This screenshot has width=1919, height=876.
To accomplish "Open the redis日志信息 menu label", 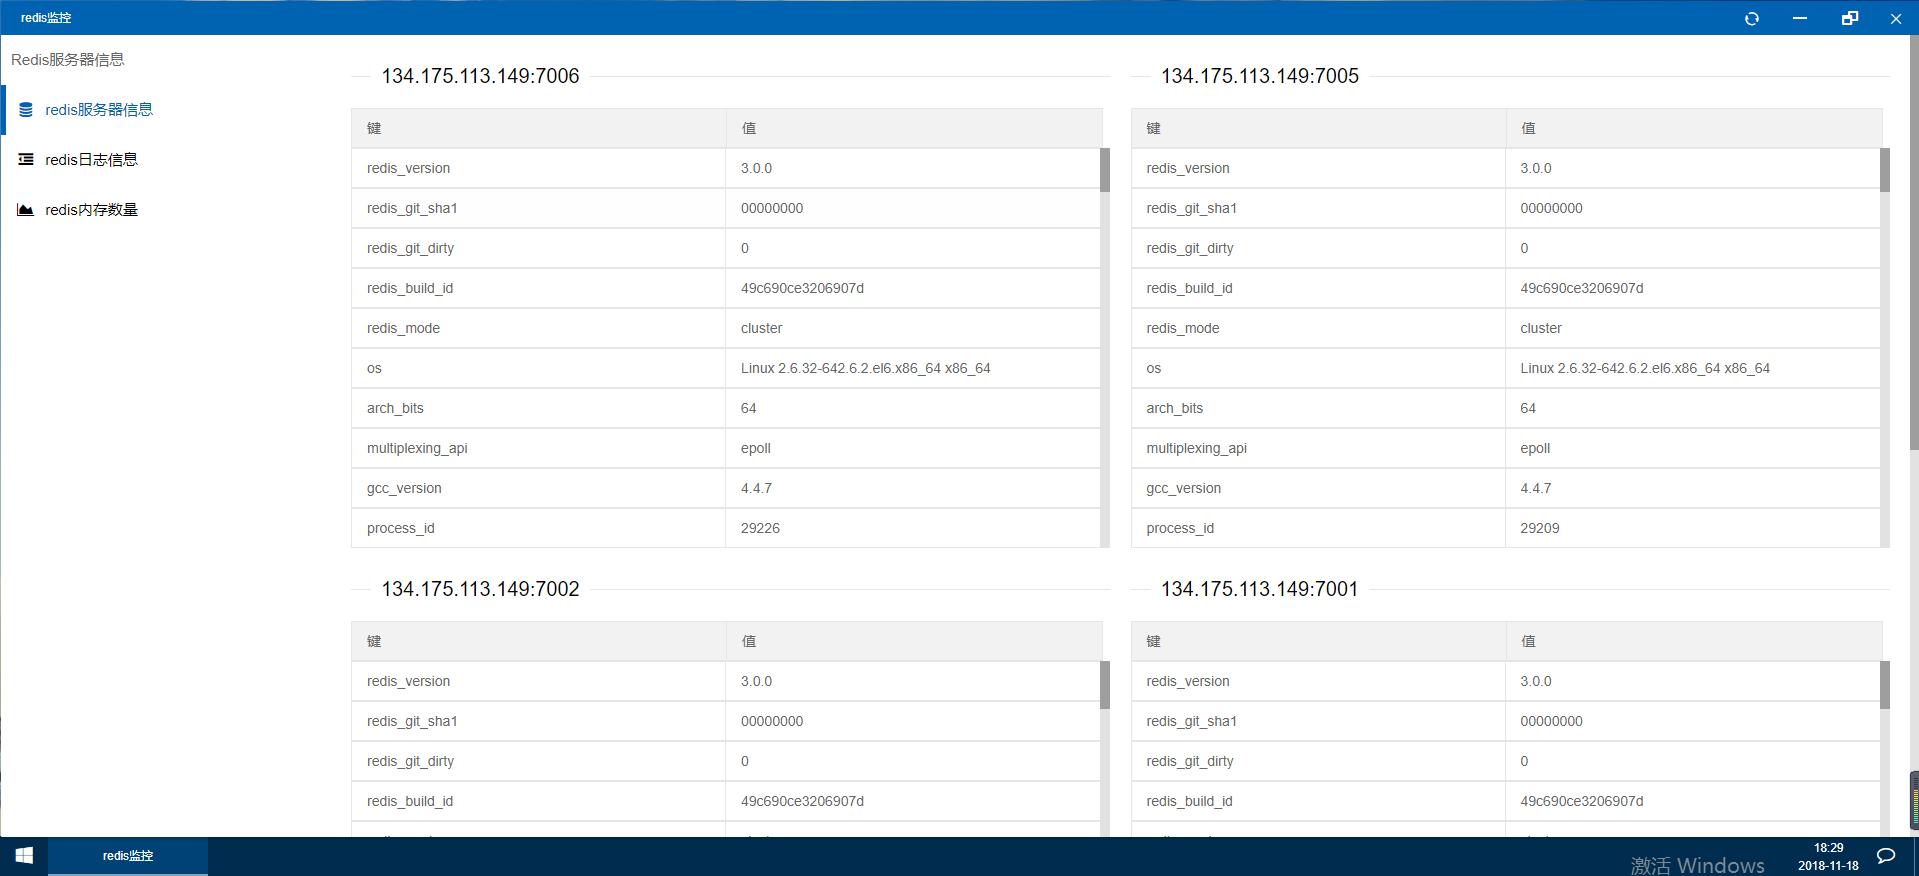I will coord(91,160).
